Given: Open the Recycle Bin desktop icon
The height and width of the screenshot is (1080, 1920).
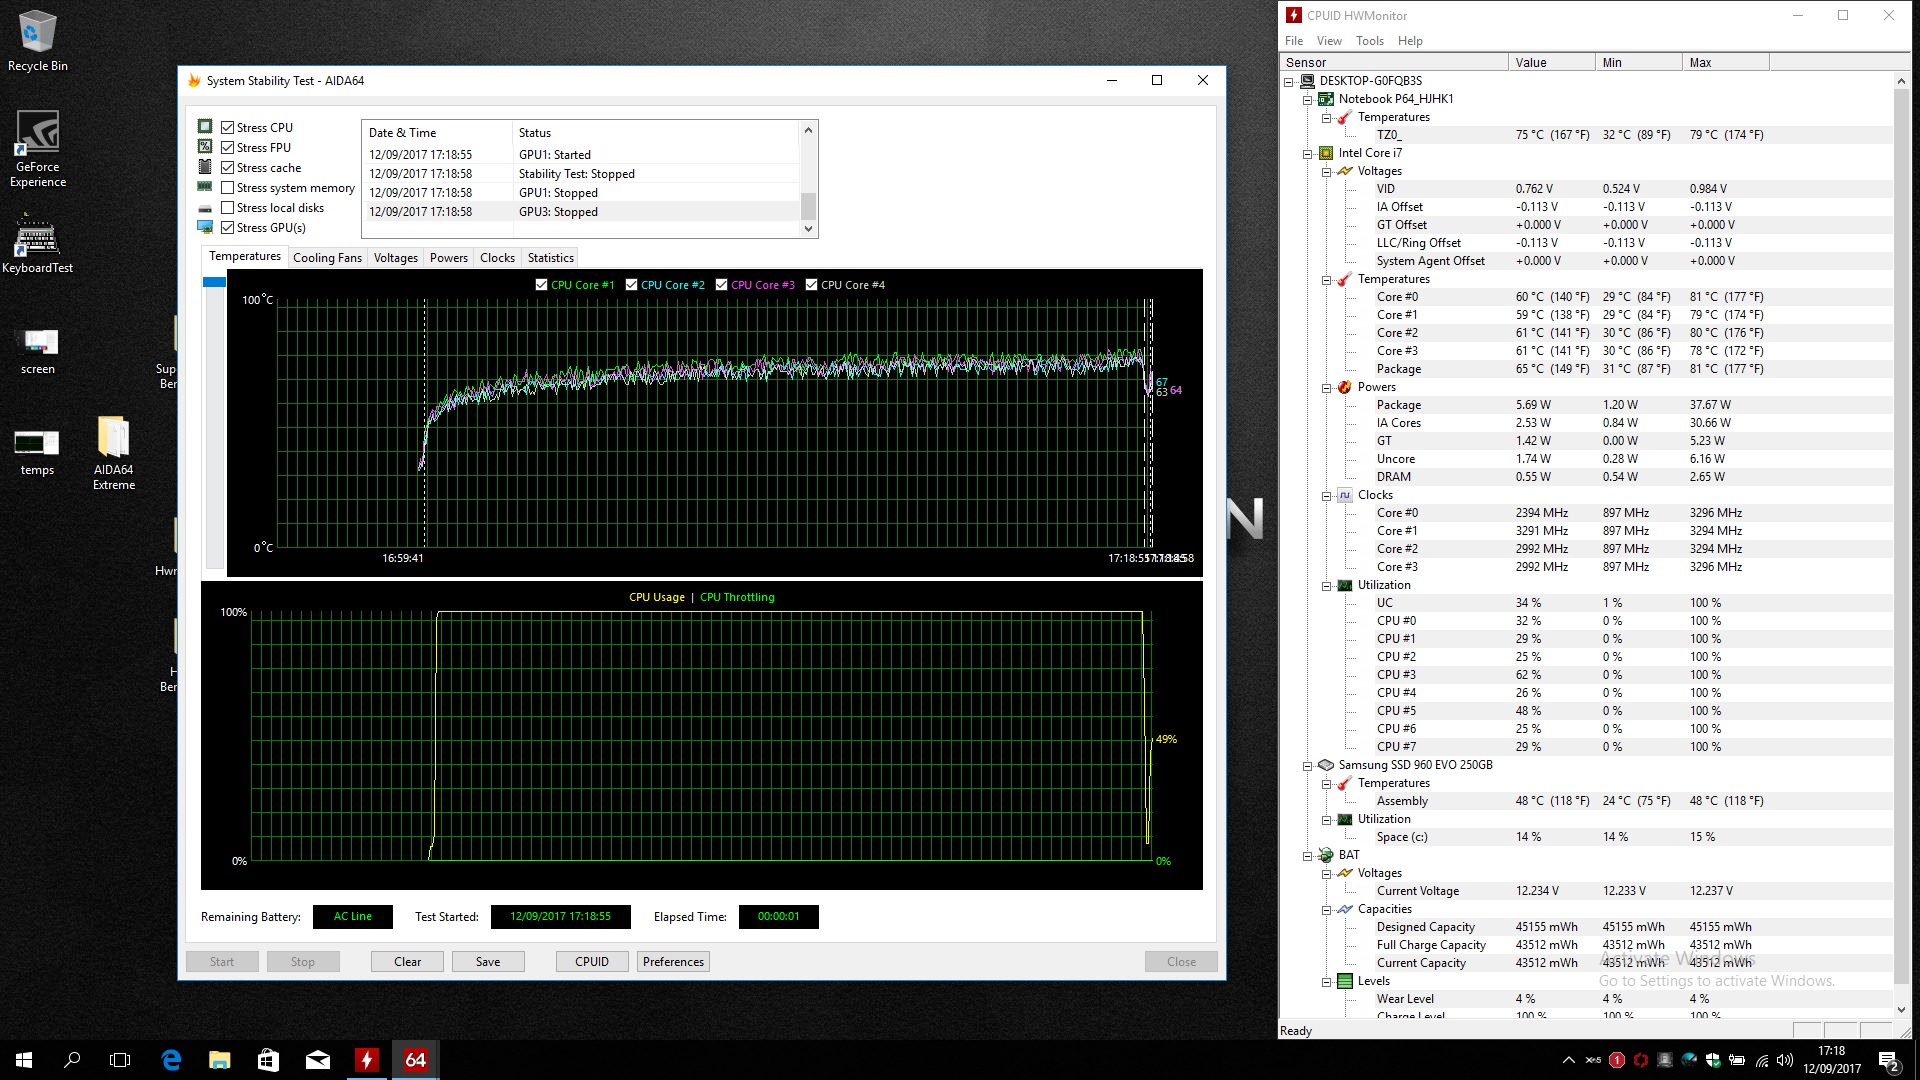Looking at the screenshot, I should click(x=38, y=40).
